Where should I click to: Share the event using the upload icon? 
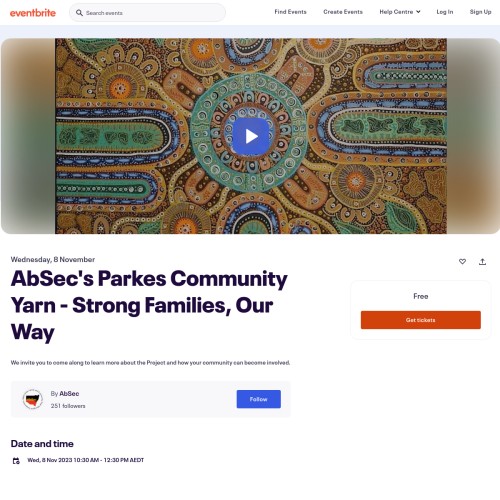point(482,261)
